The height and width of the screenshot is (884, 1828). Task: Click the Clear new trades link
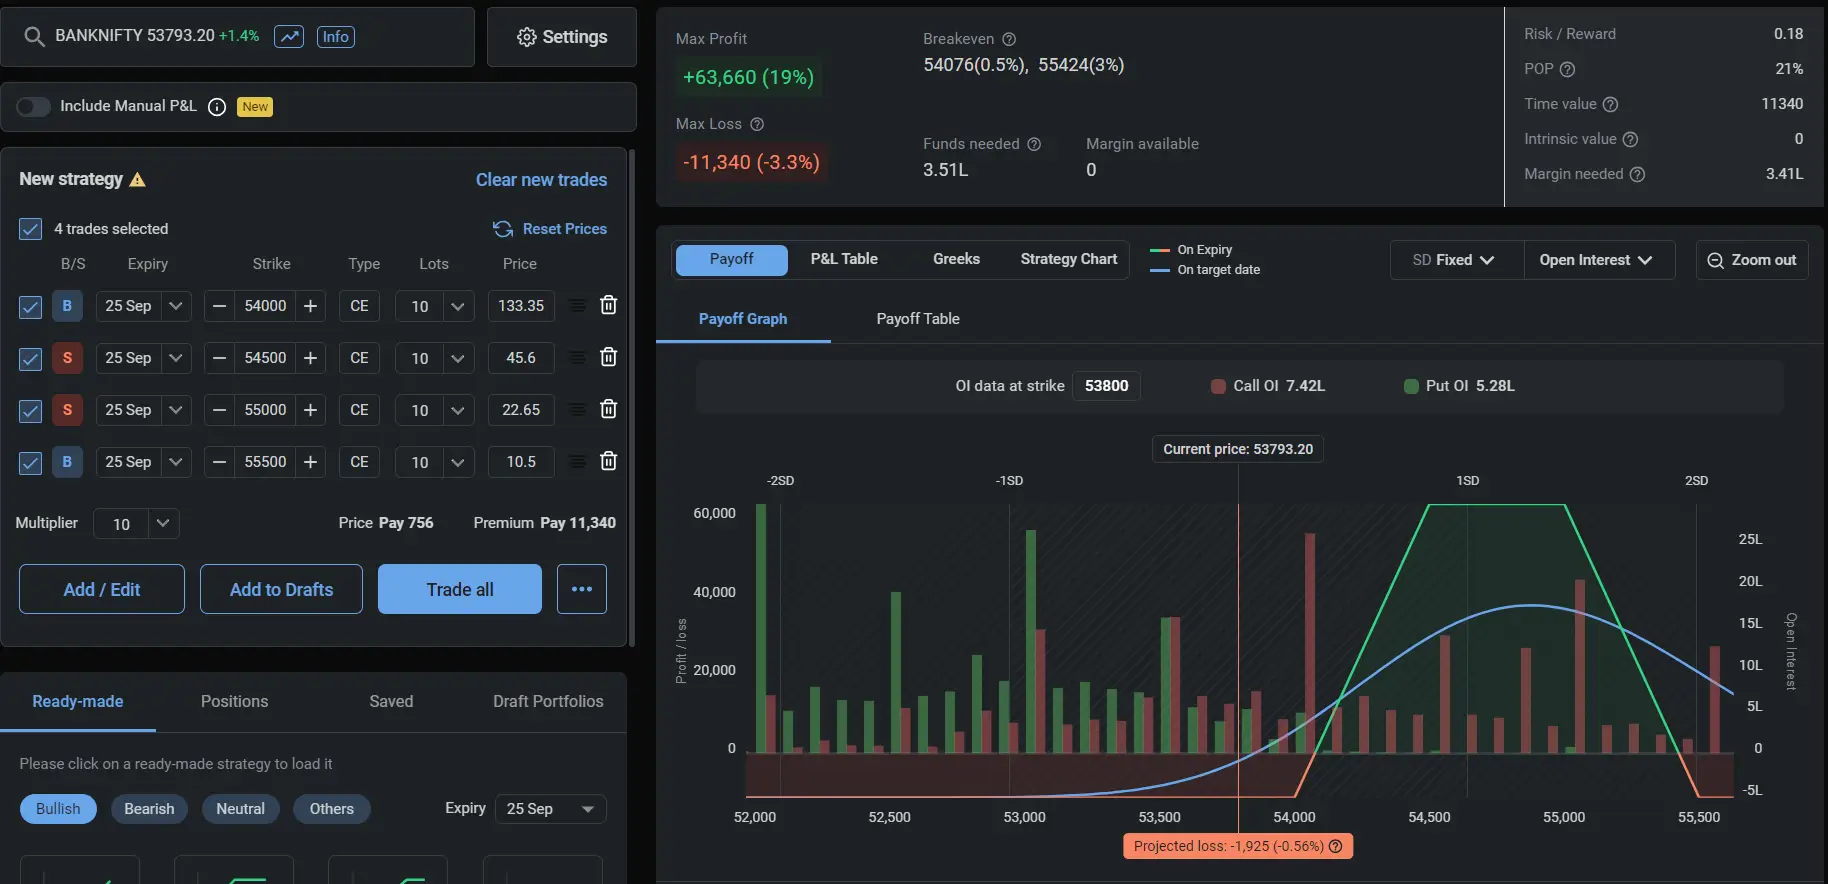tap(541, 180)
